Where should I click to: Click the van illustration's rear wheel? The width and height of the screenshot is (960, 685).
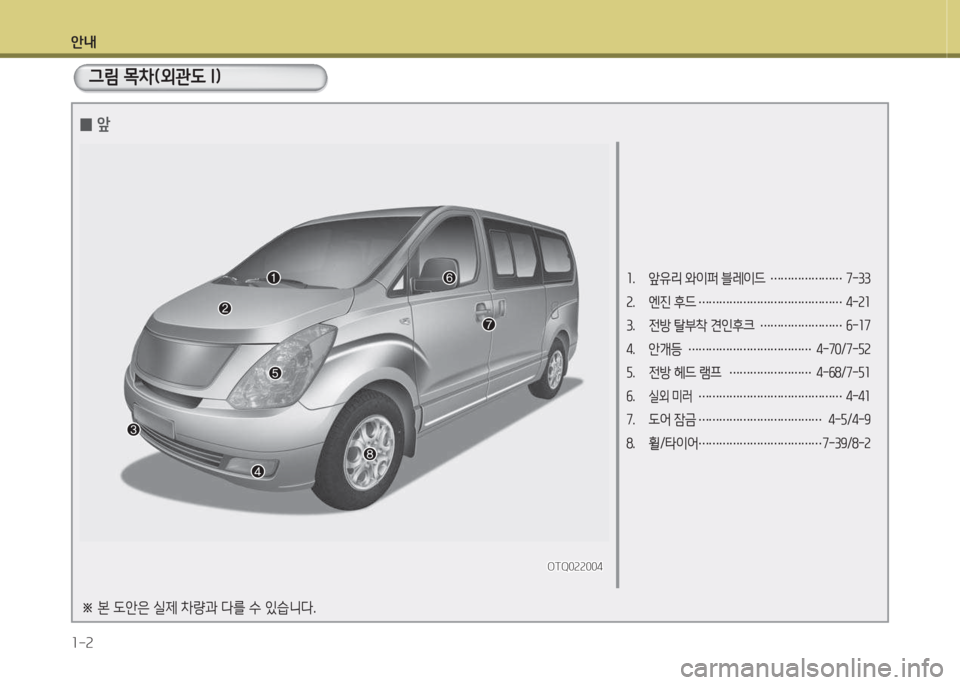(x=552, y=369)
